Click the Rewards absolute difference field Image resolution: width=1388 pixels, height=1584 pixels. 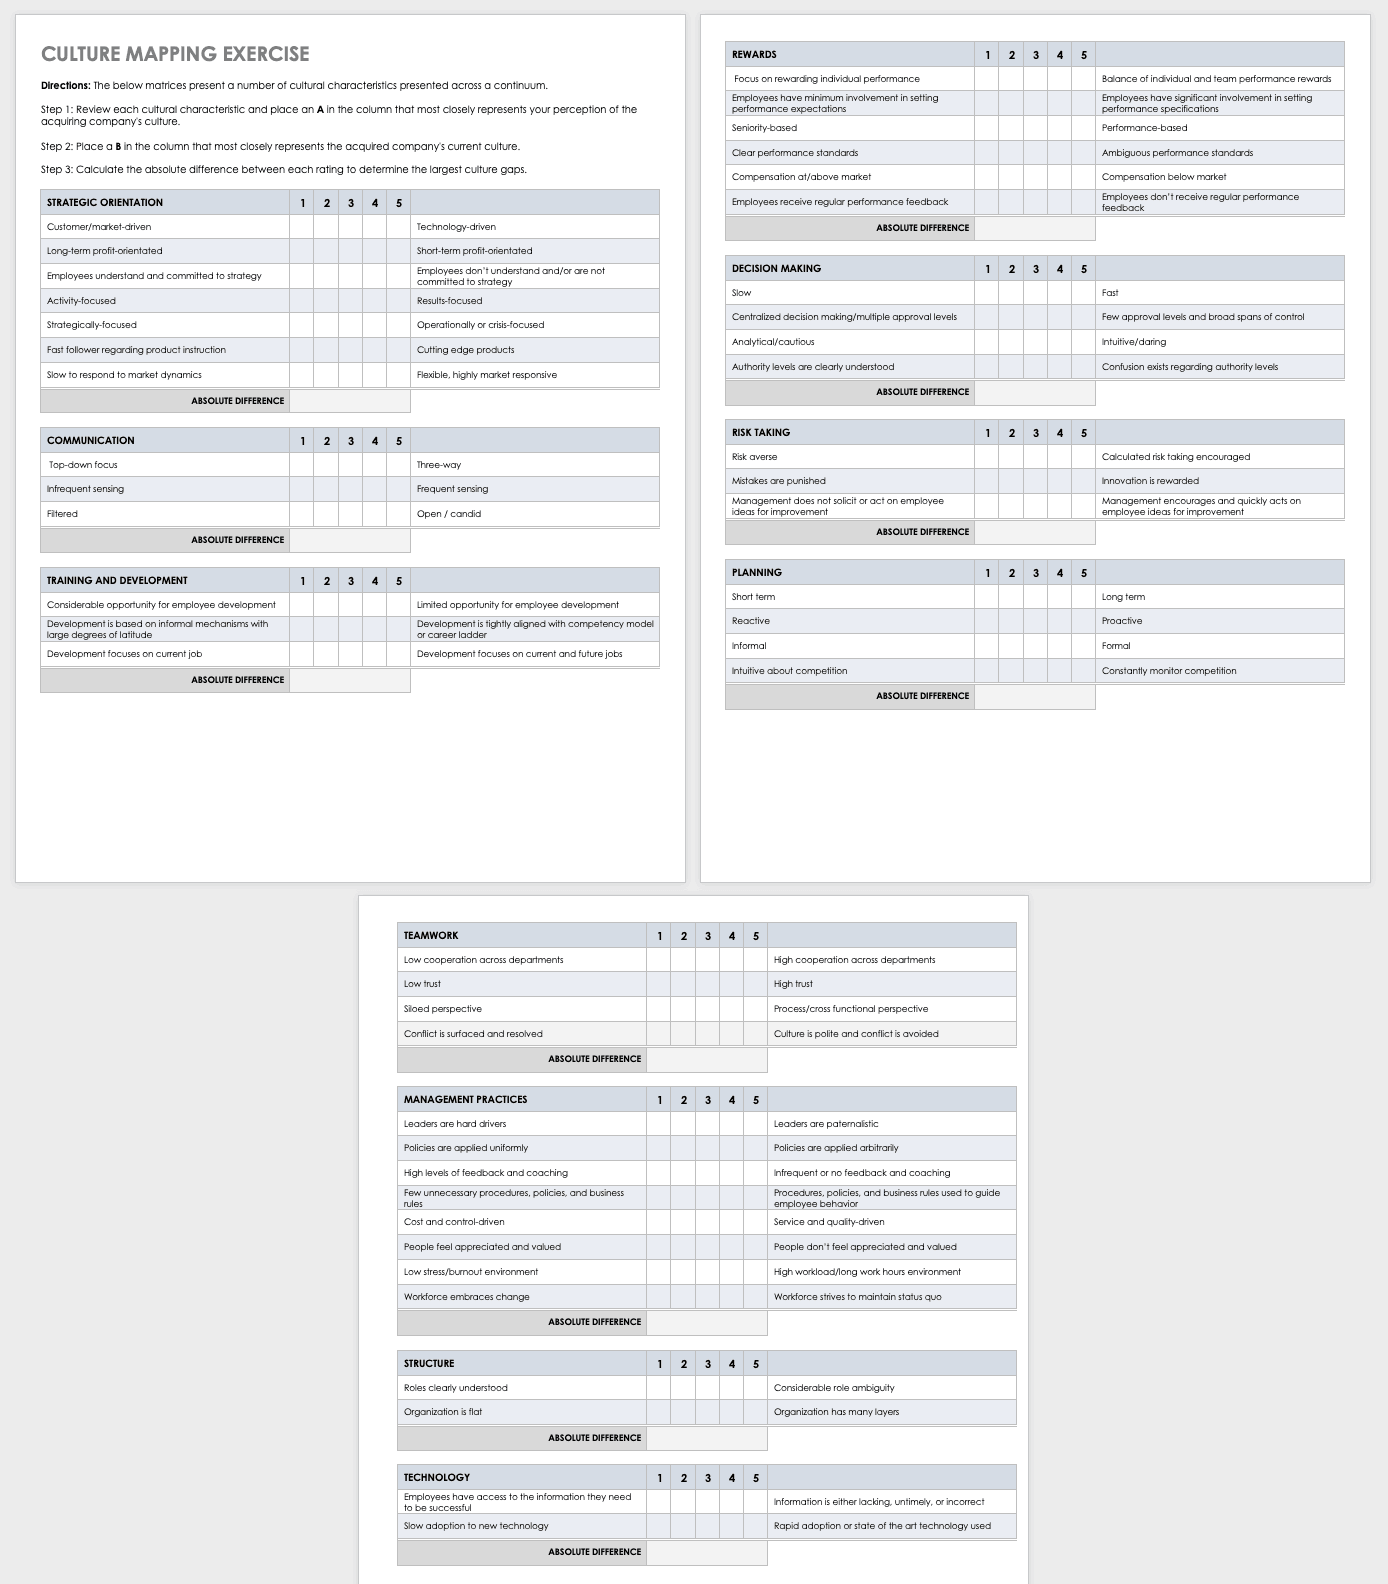[1035, 228]
